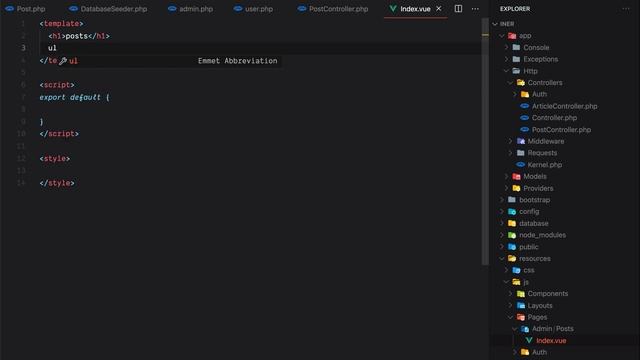
Task: Open Index.vue in the Explorer tree
Action: point(551,340)
